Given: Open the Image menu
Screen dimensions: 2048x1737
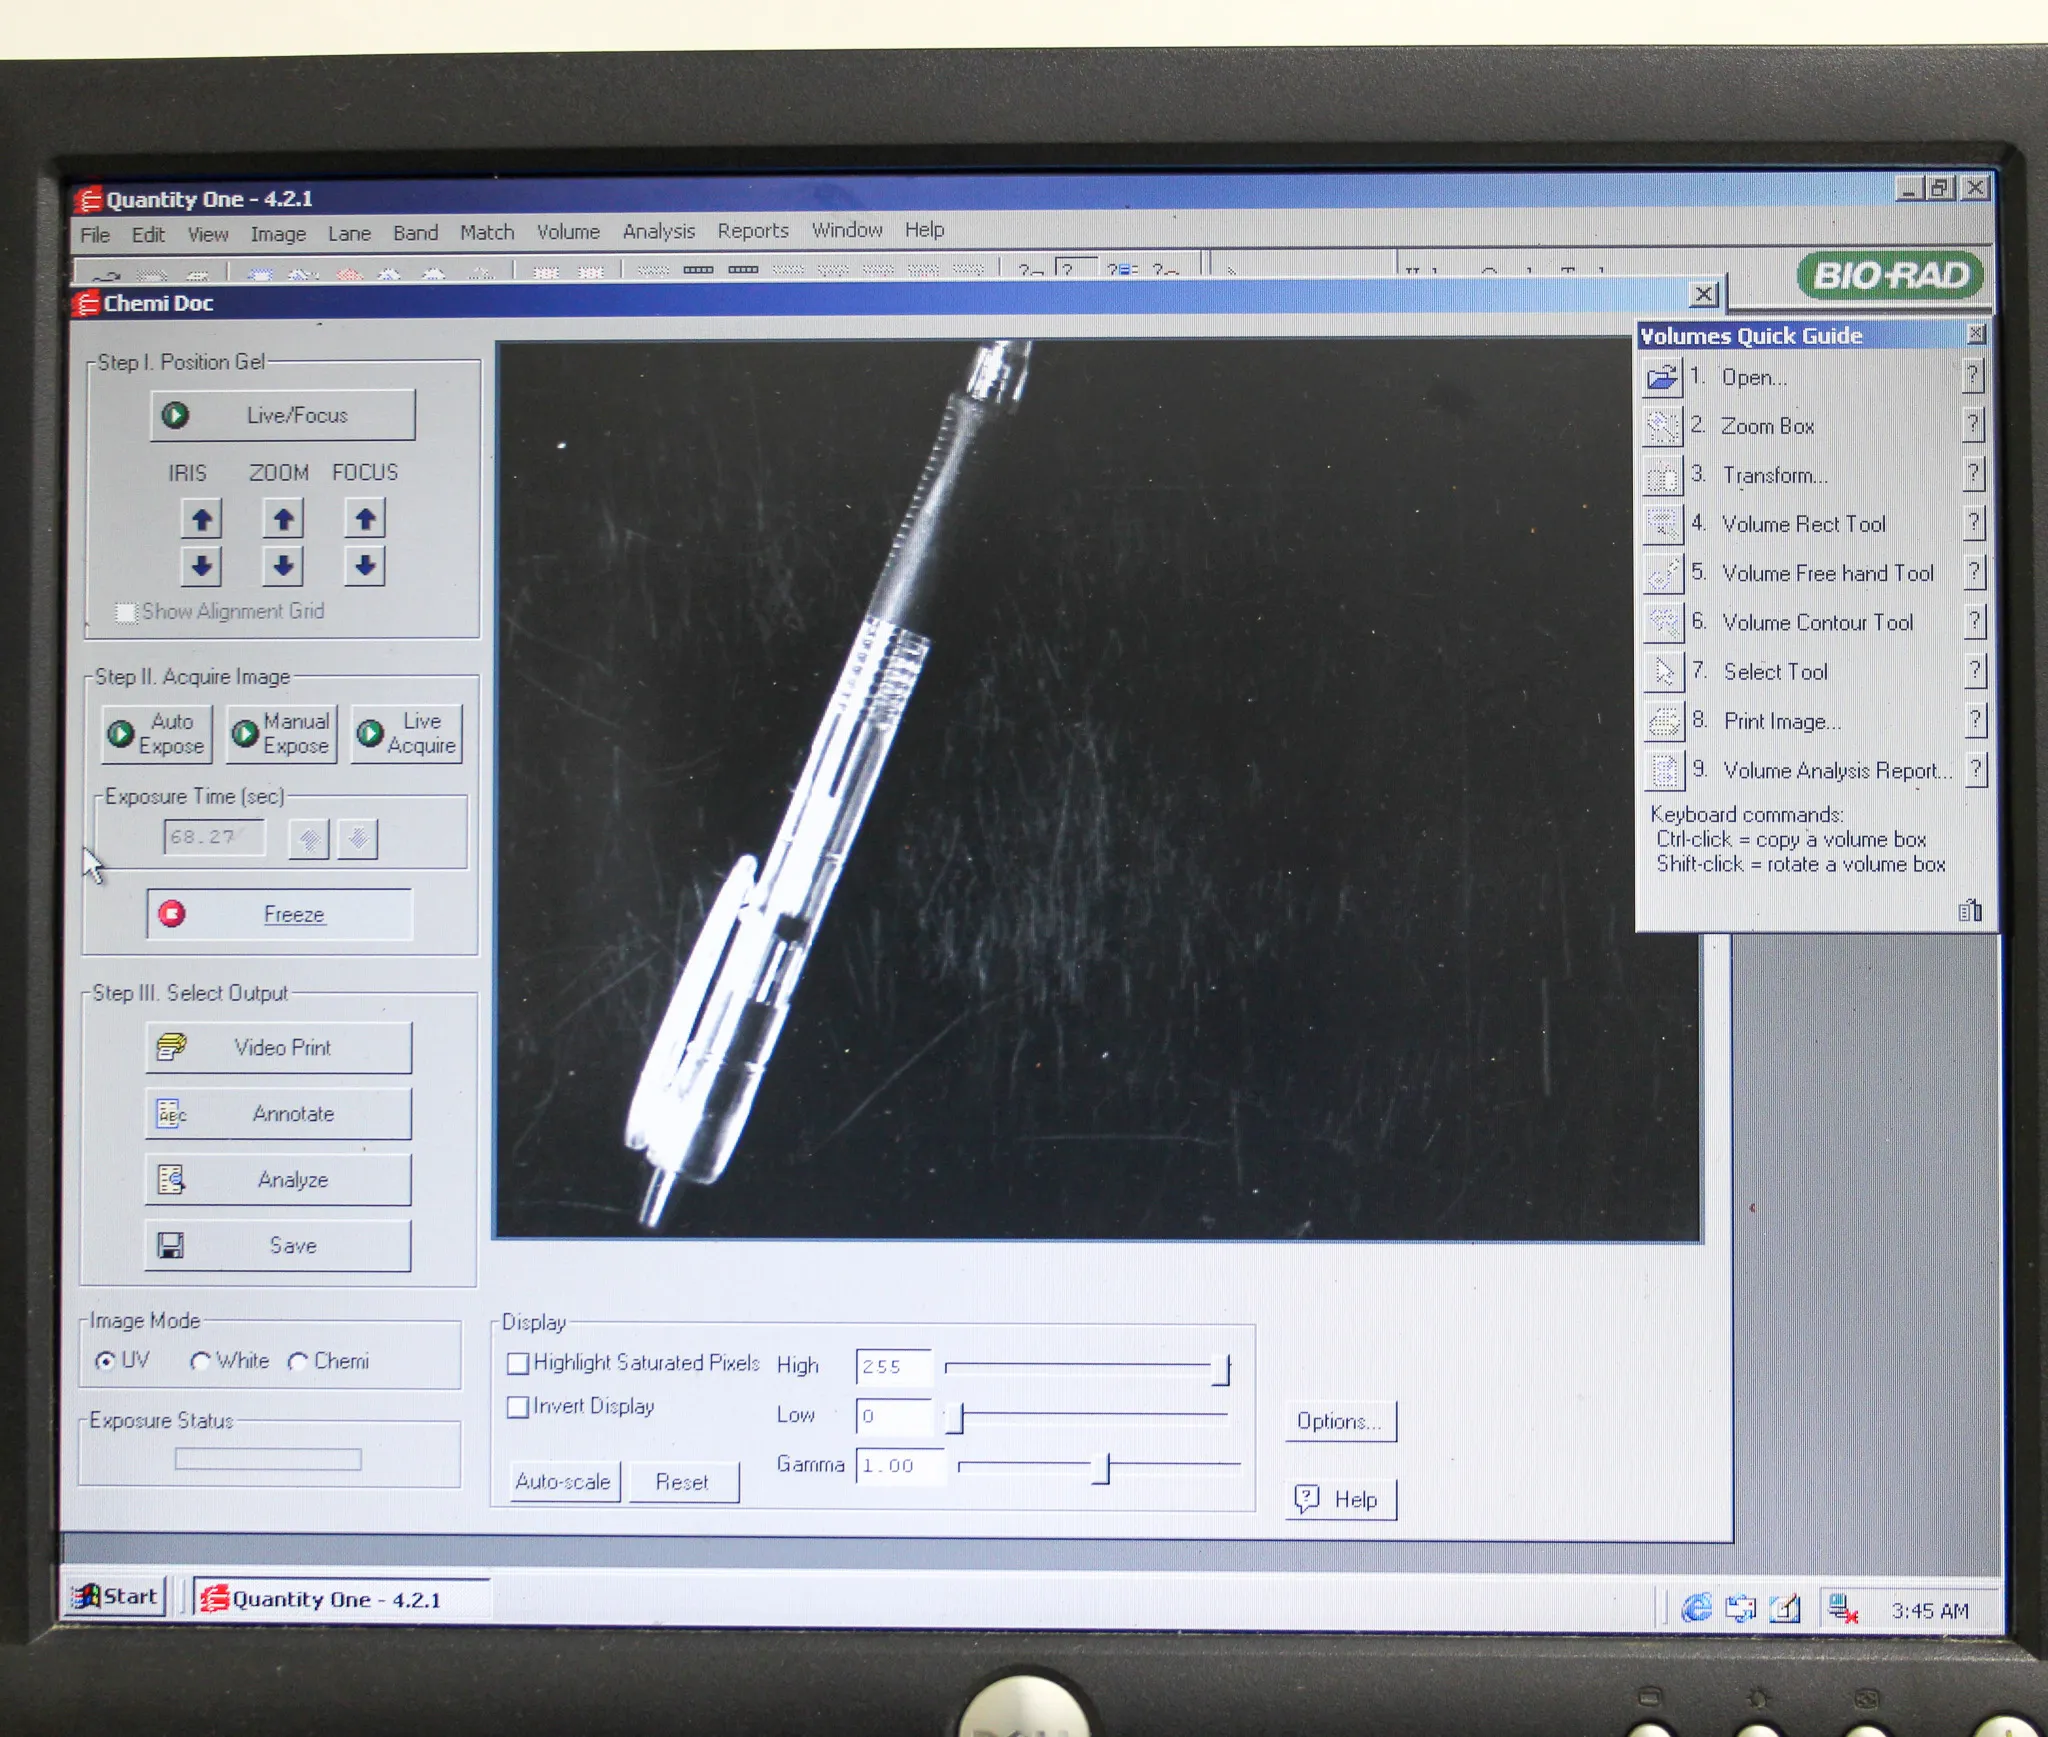Looking at the screenshot, I should coord(278,234).
